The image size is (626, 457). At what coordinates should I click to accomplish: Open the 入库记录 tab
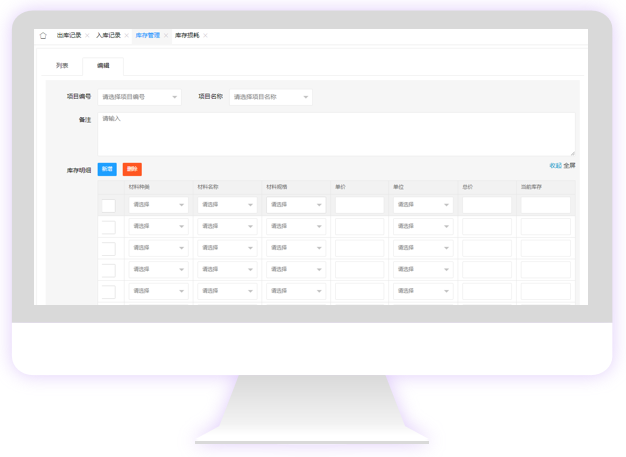108,35
